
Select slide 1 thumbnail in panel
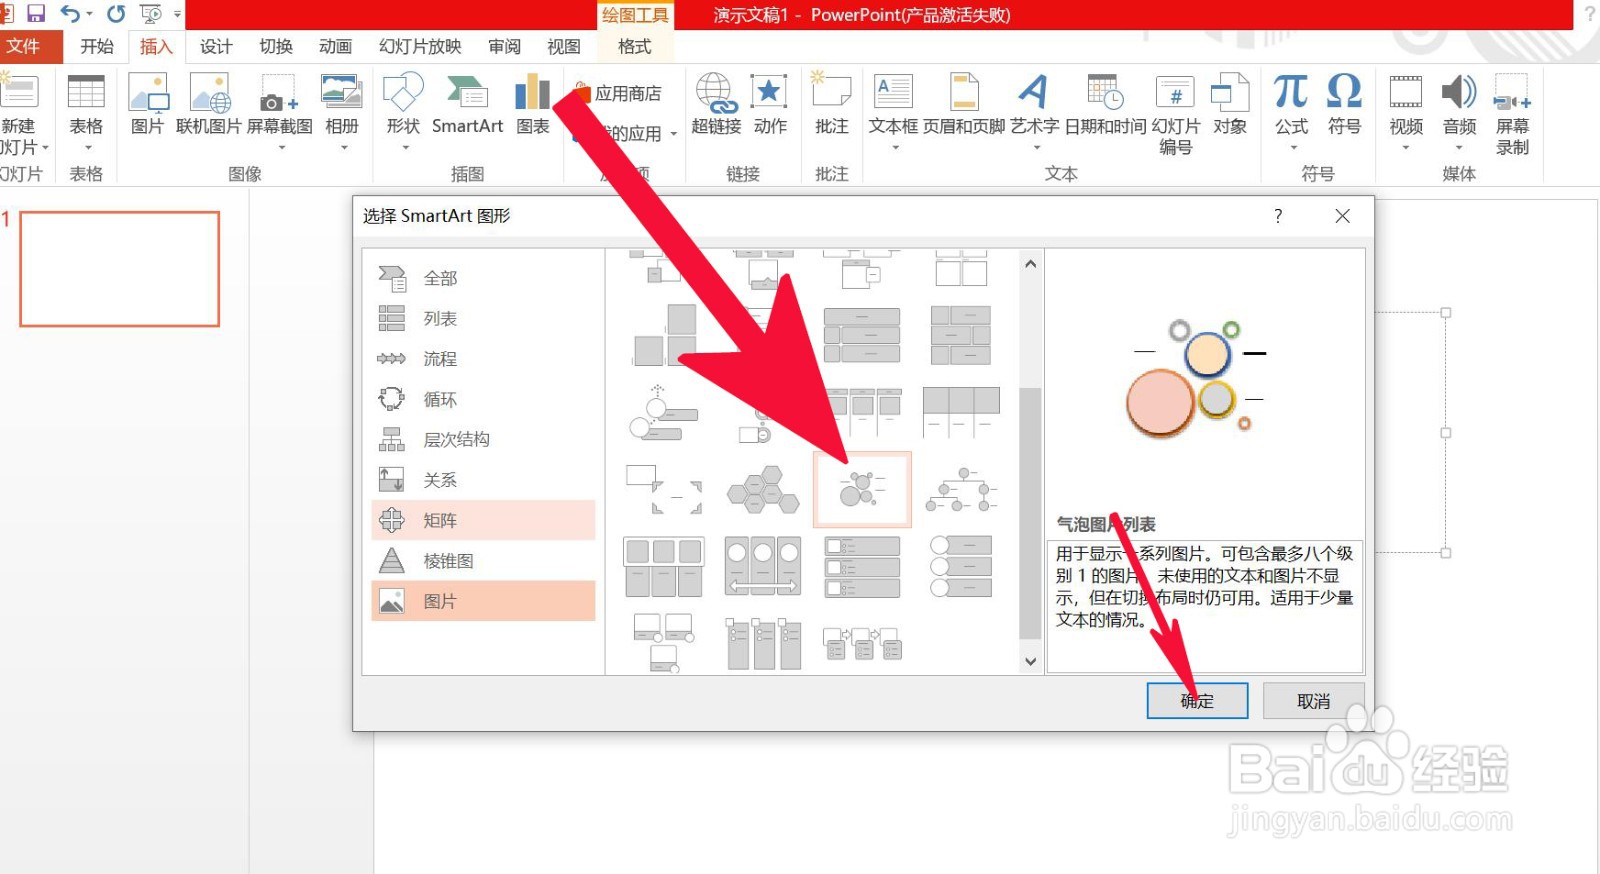point(119,269)
